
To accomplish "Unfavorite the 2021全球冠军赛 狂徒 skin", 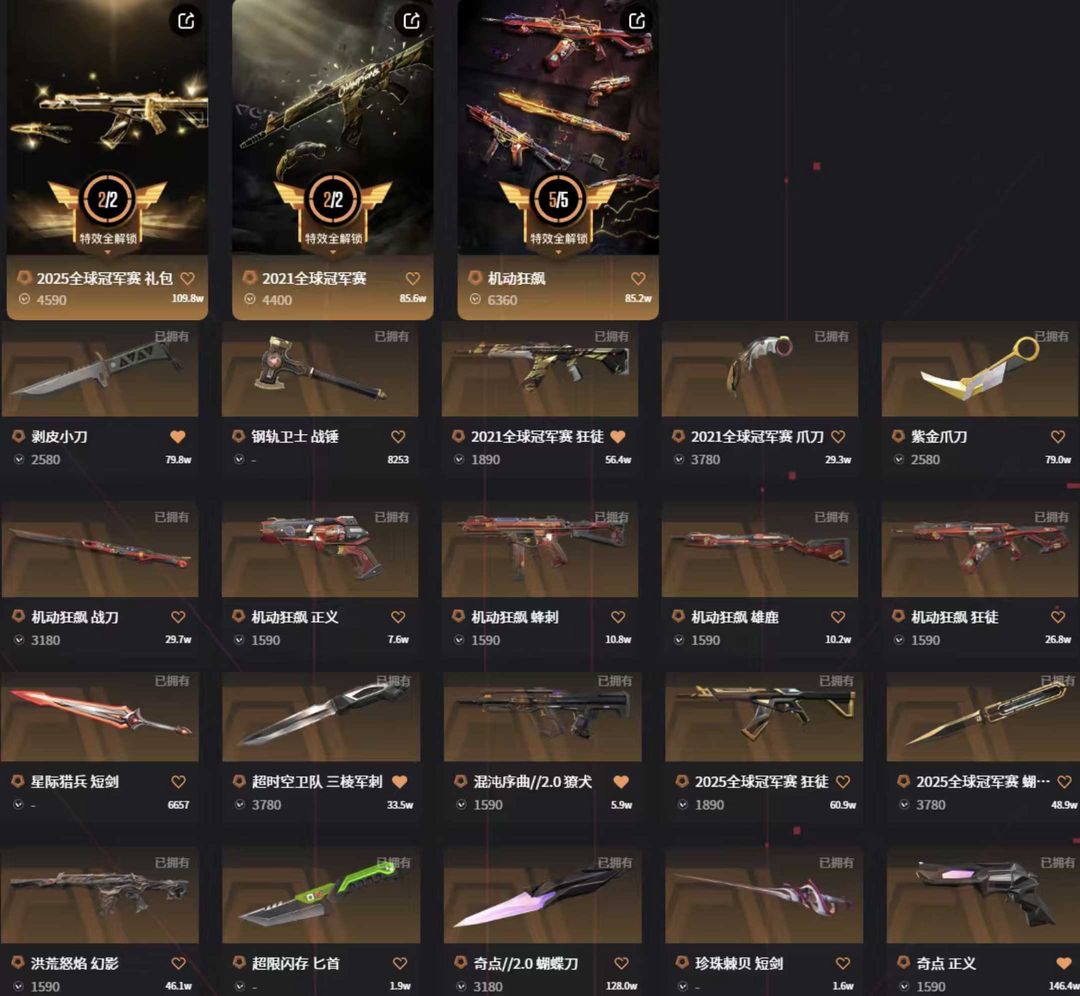I will click(x=618, y=437).
